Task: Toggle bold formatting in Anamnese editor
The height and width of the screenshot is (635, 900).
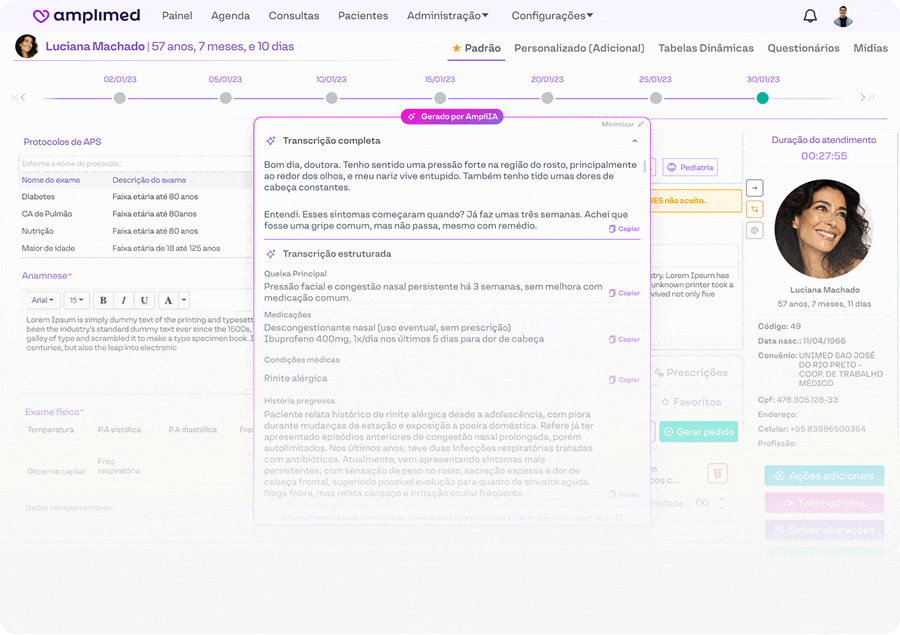Action: pos(104,300)
